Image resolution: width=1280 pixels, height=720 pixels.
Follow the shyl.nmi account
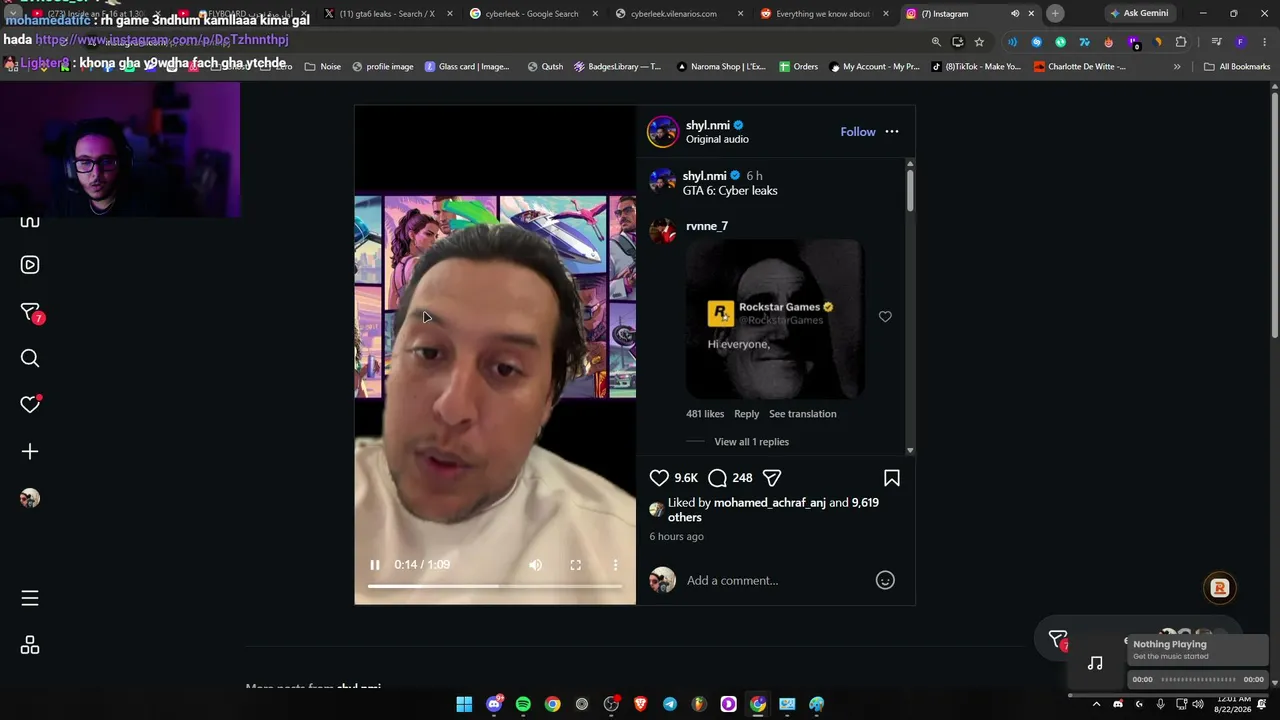[858, 132]
